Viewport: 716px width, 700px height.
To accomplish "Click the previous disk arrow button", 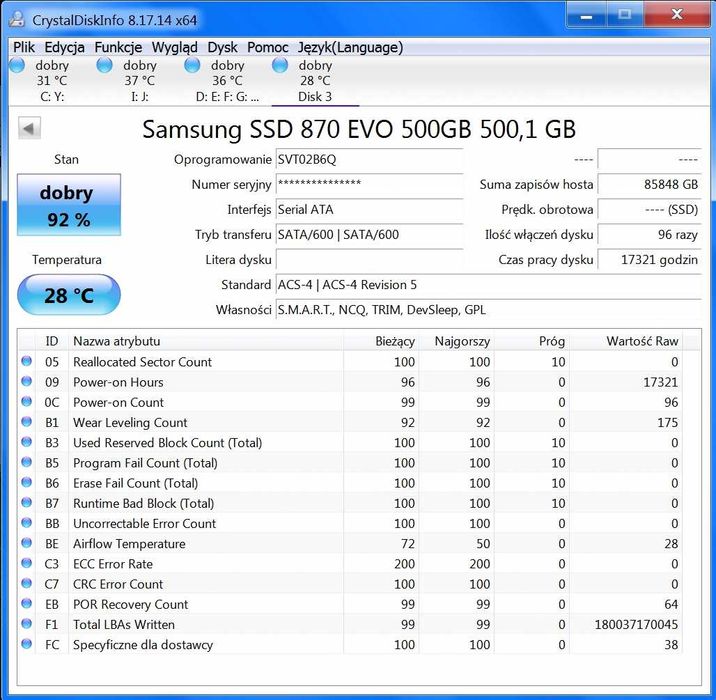I will tap(29, 128).
